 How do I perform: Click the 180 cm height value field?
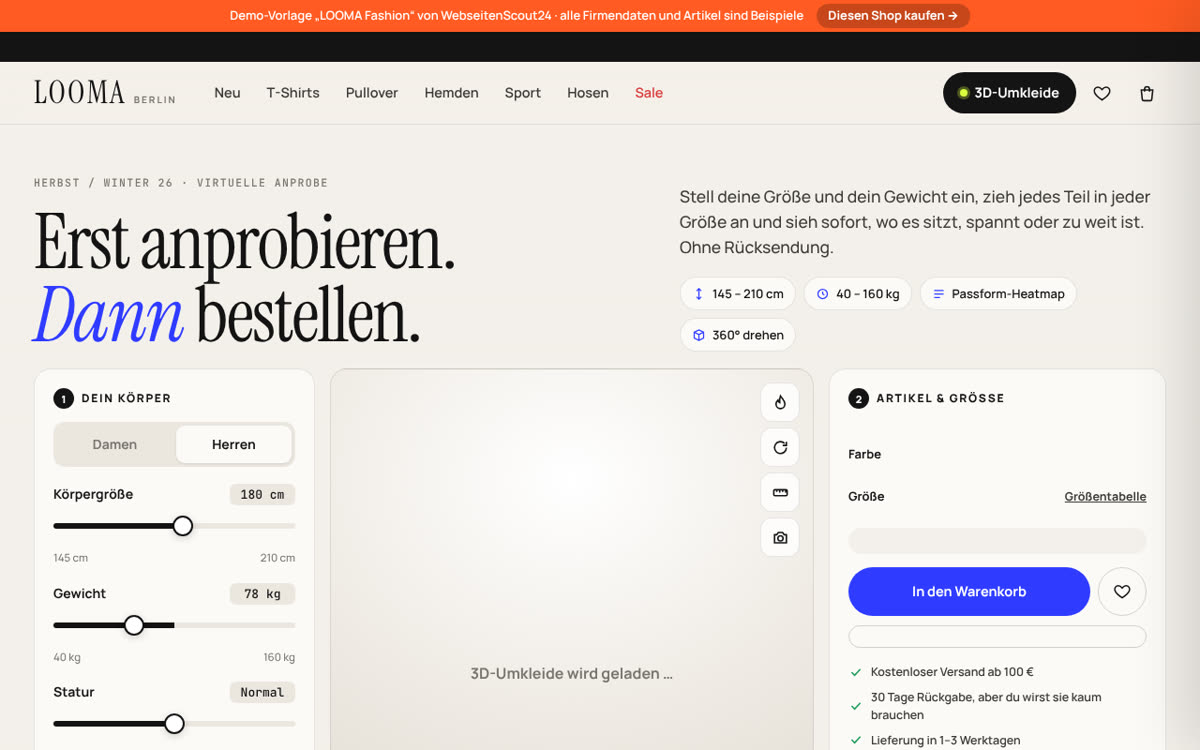point(262,495)
